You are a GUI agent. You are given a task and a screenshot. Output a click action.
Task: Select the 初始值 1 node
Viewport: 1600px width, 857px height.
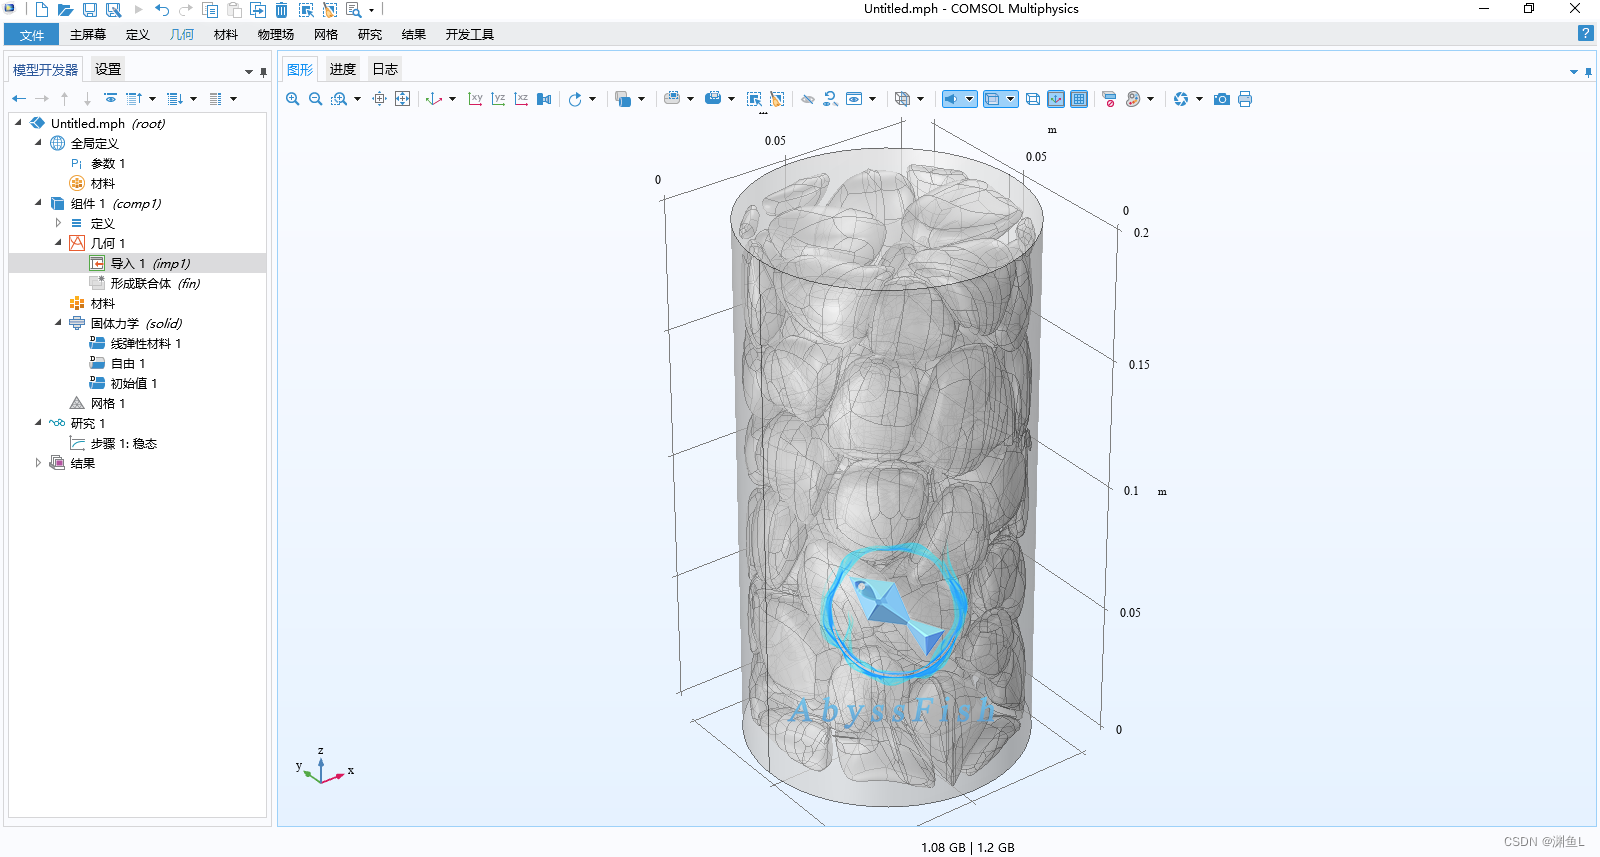(x=124, y=383)
